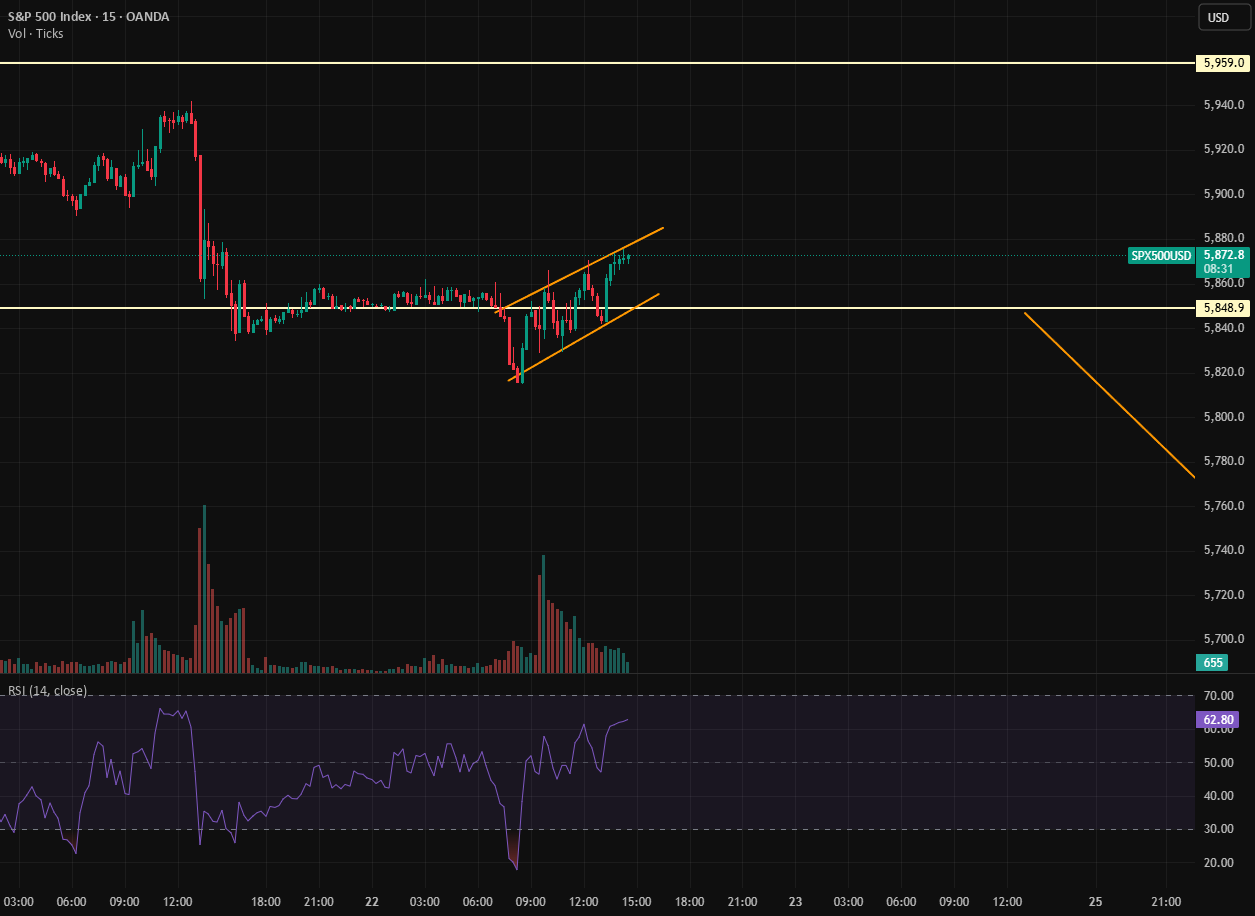Click the 70.00 RSI level label
1255x916 pixels.
[1217, 695]
